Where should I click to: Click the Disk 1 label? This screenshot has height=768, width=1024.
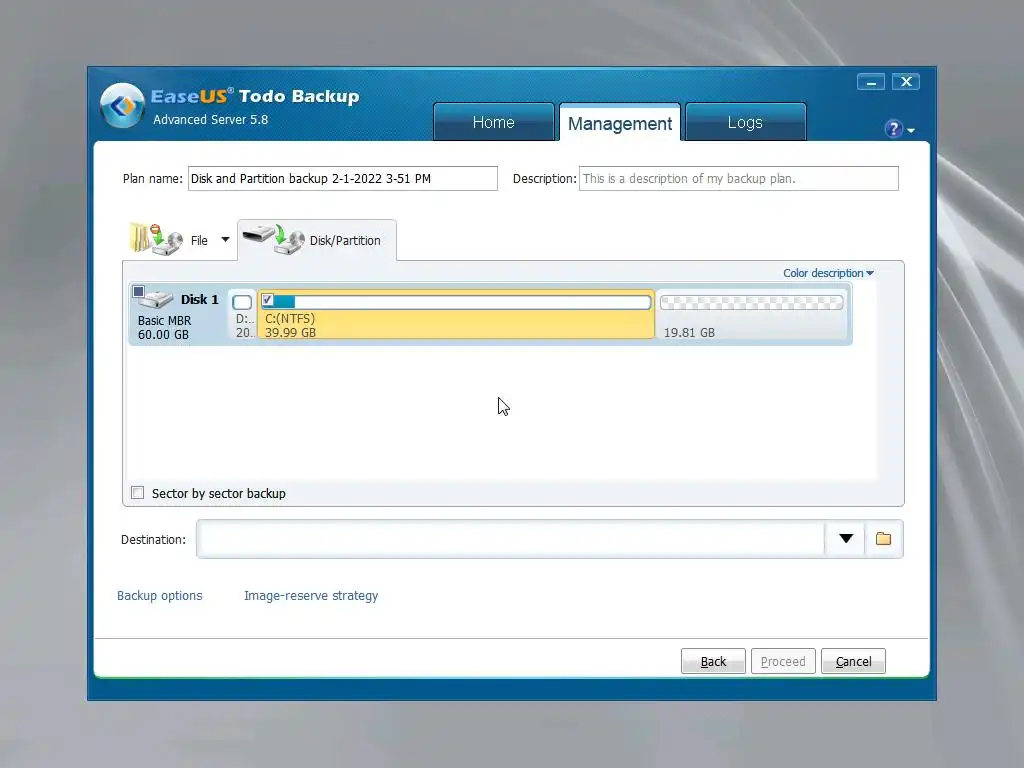(199, 299)
